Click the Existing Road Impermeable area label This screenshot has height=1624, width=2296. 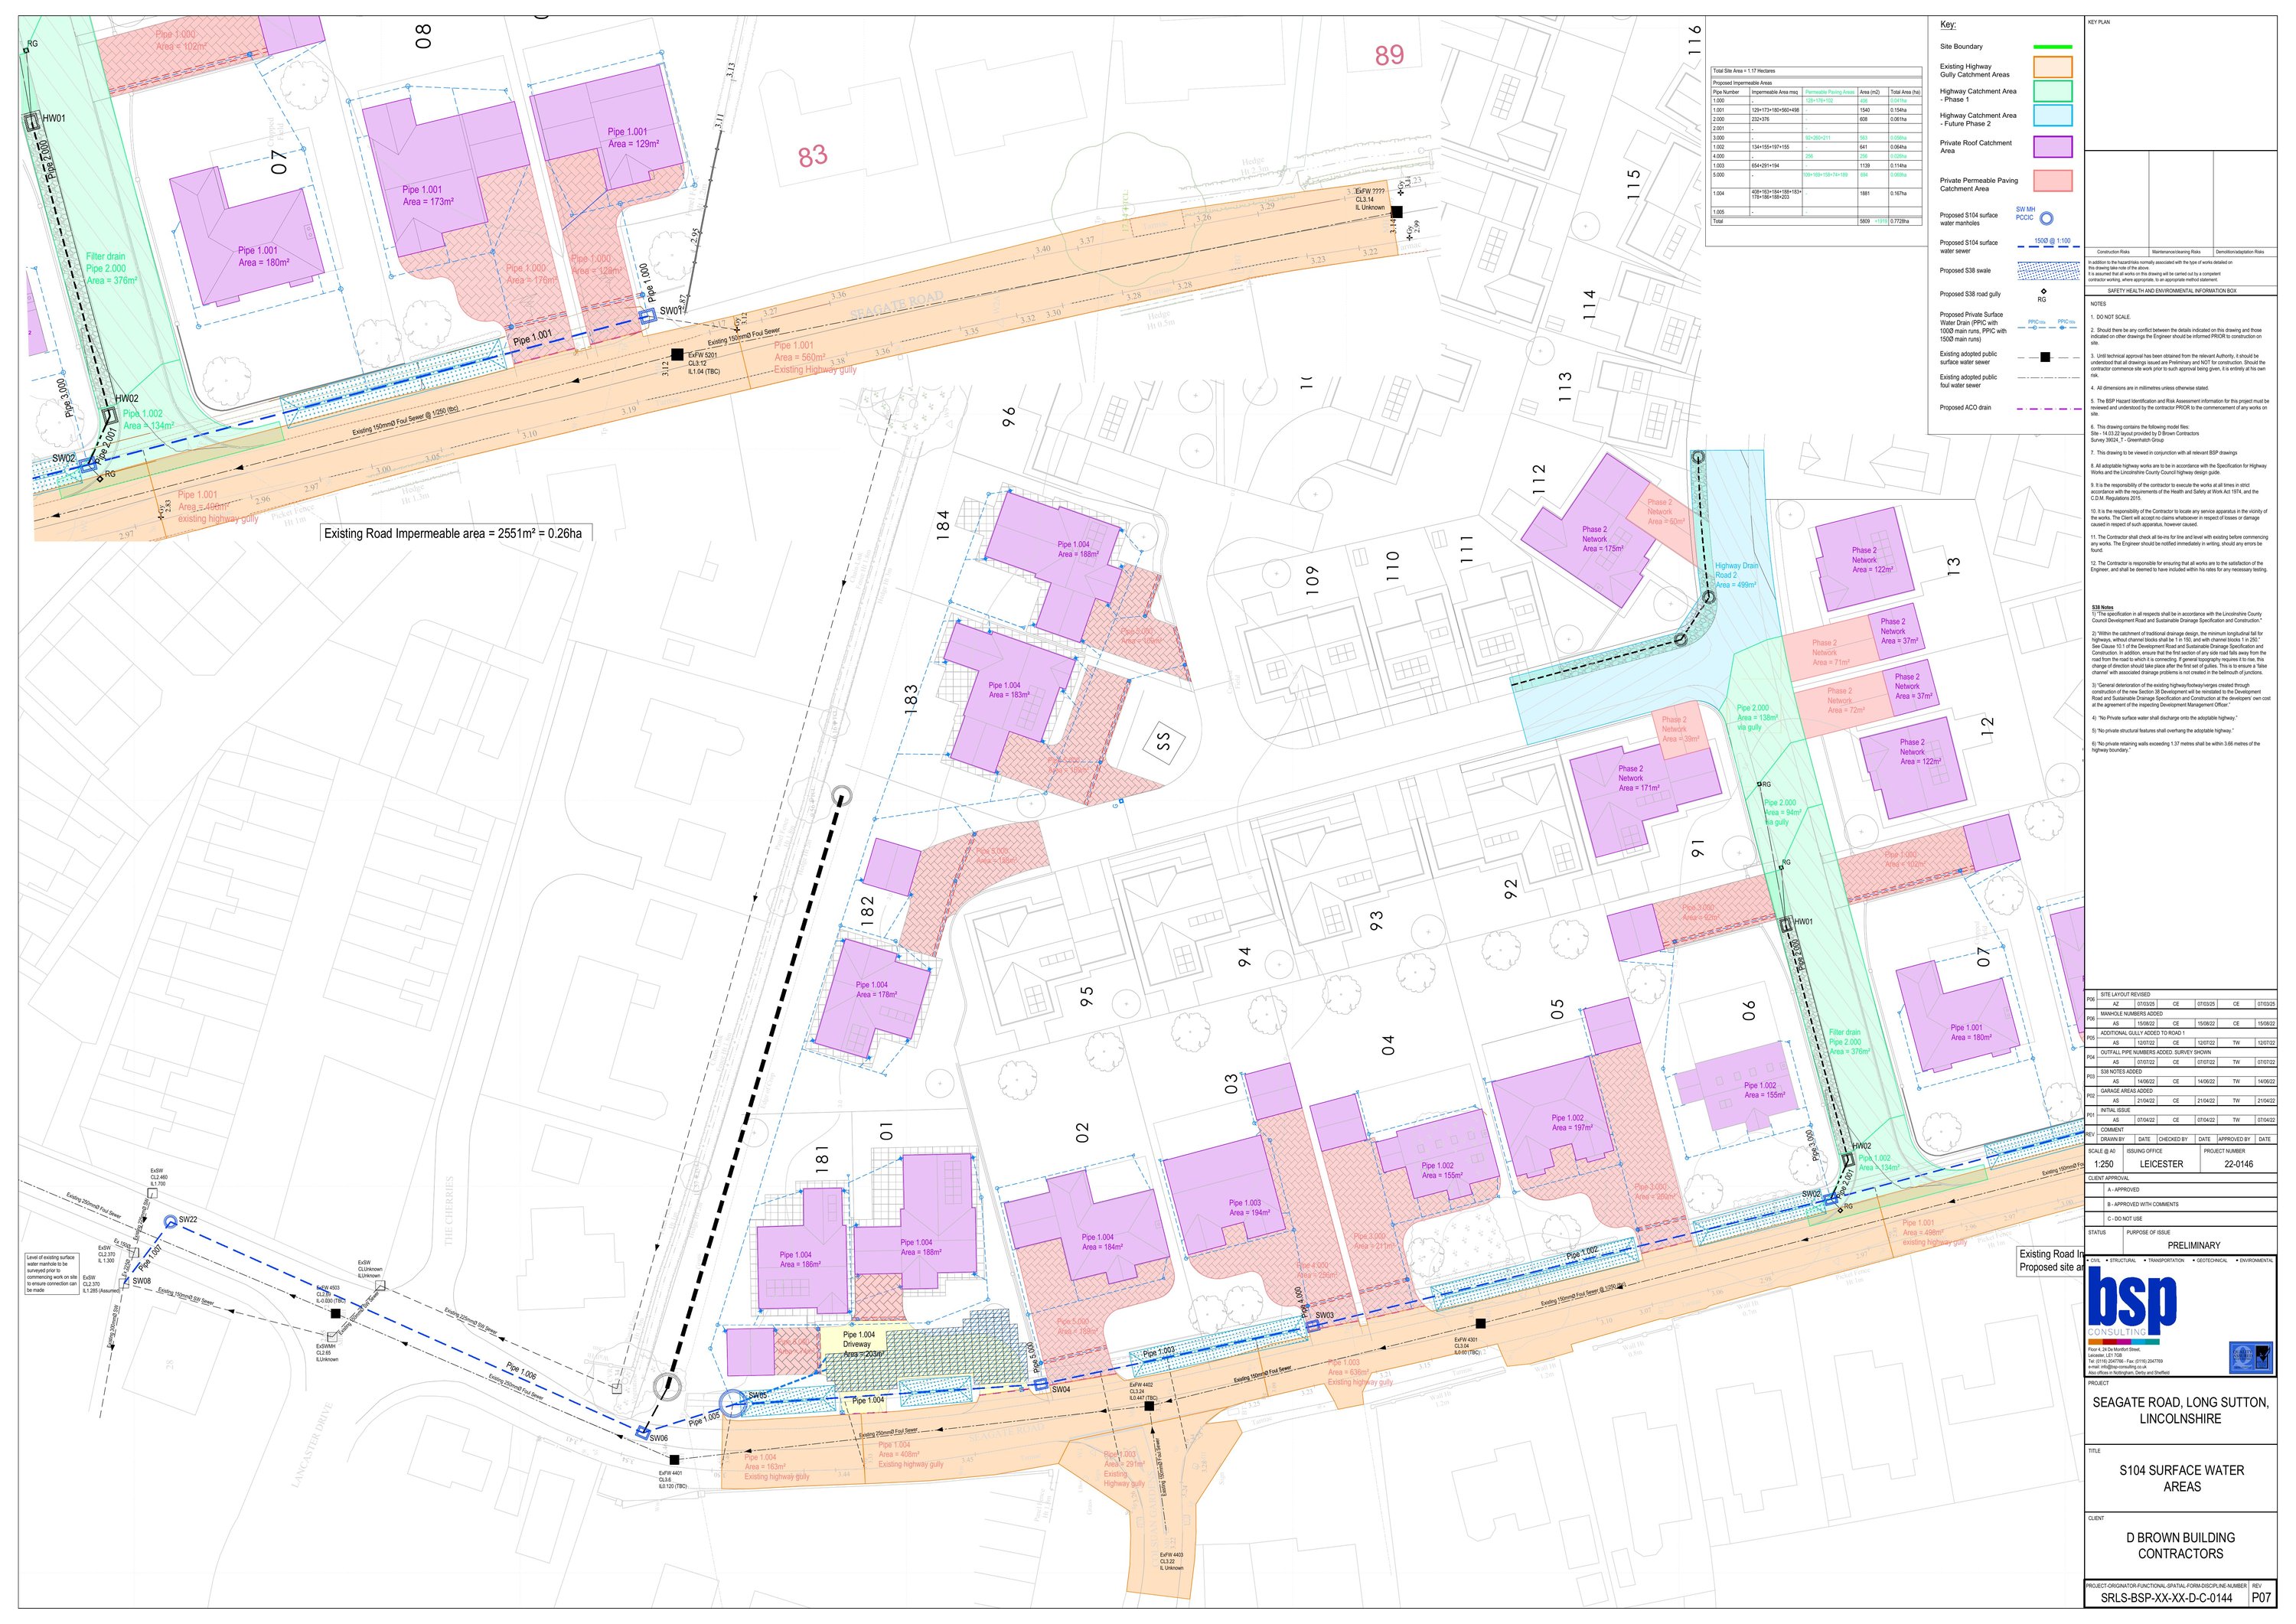pyautogui.click(x=452, y=533)
